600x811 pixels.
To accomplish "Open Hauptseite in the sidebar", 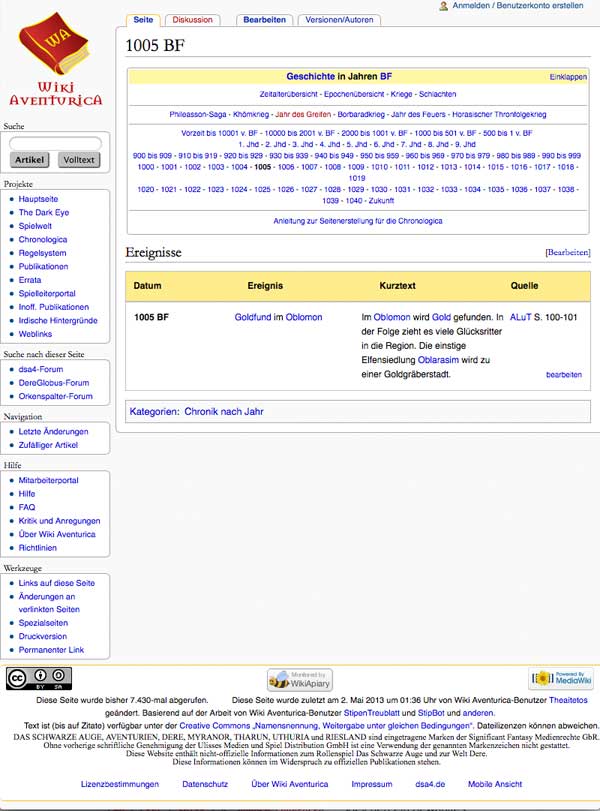I will coord(38,199).
